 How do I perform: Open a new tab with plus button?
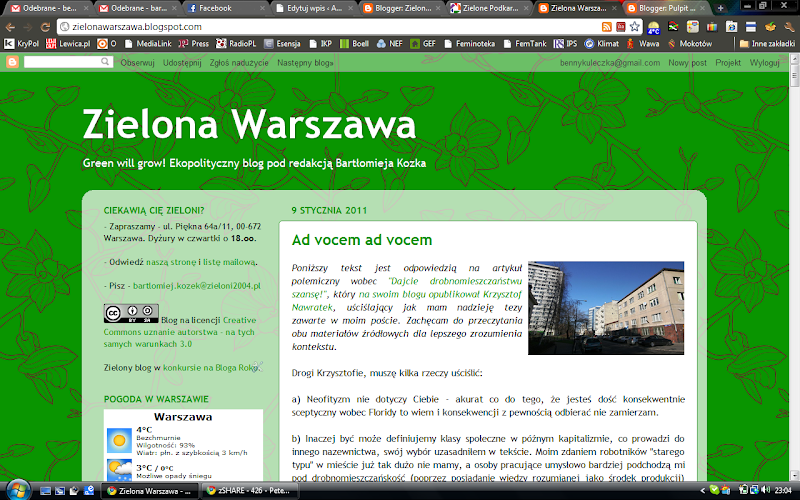[720, 8]
